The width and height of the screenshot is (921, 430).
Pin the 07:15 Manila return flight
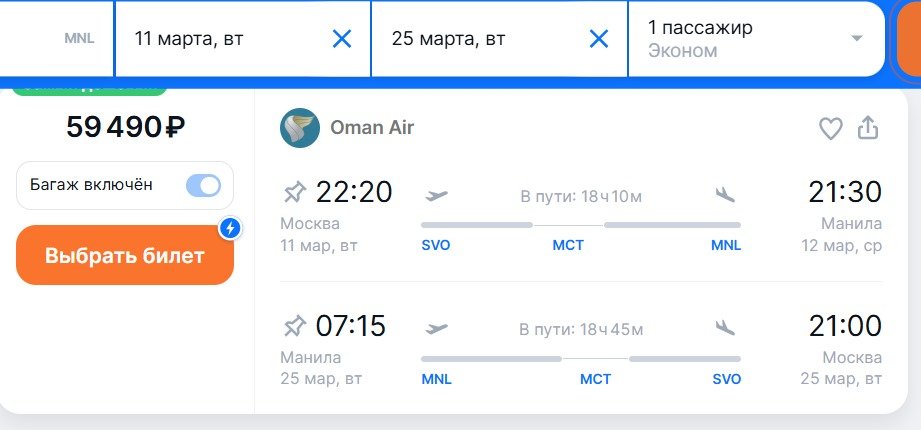(x=295, y=326)
